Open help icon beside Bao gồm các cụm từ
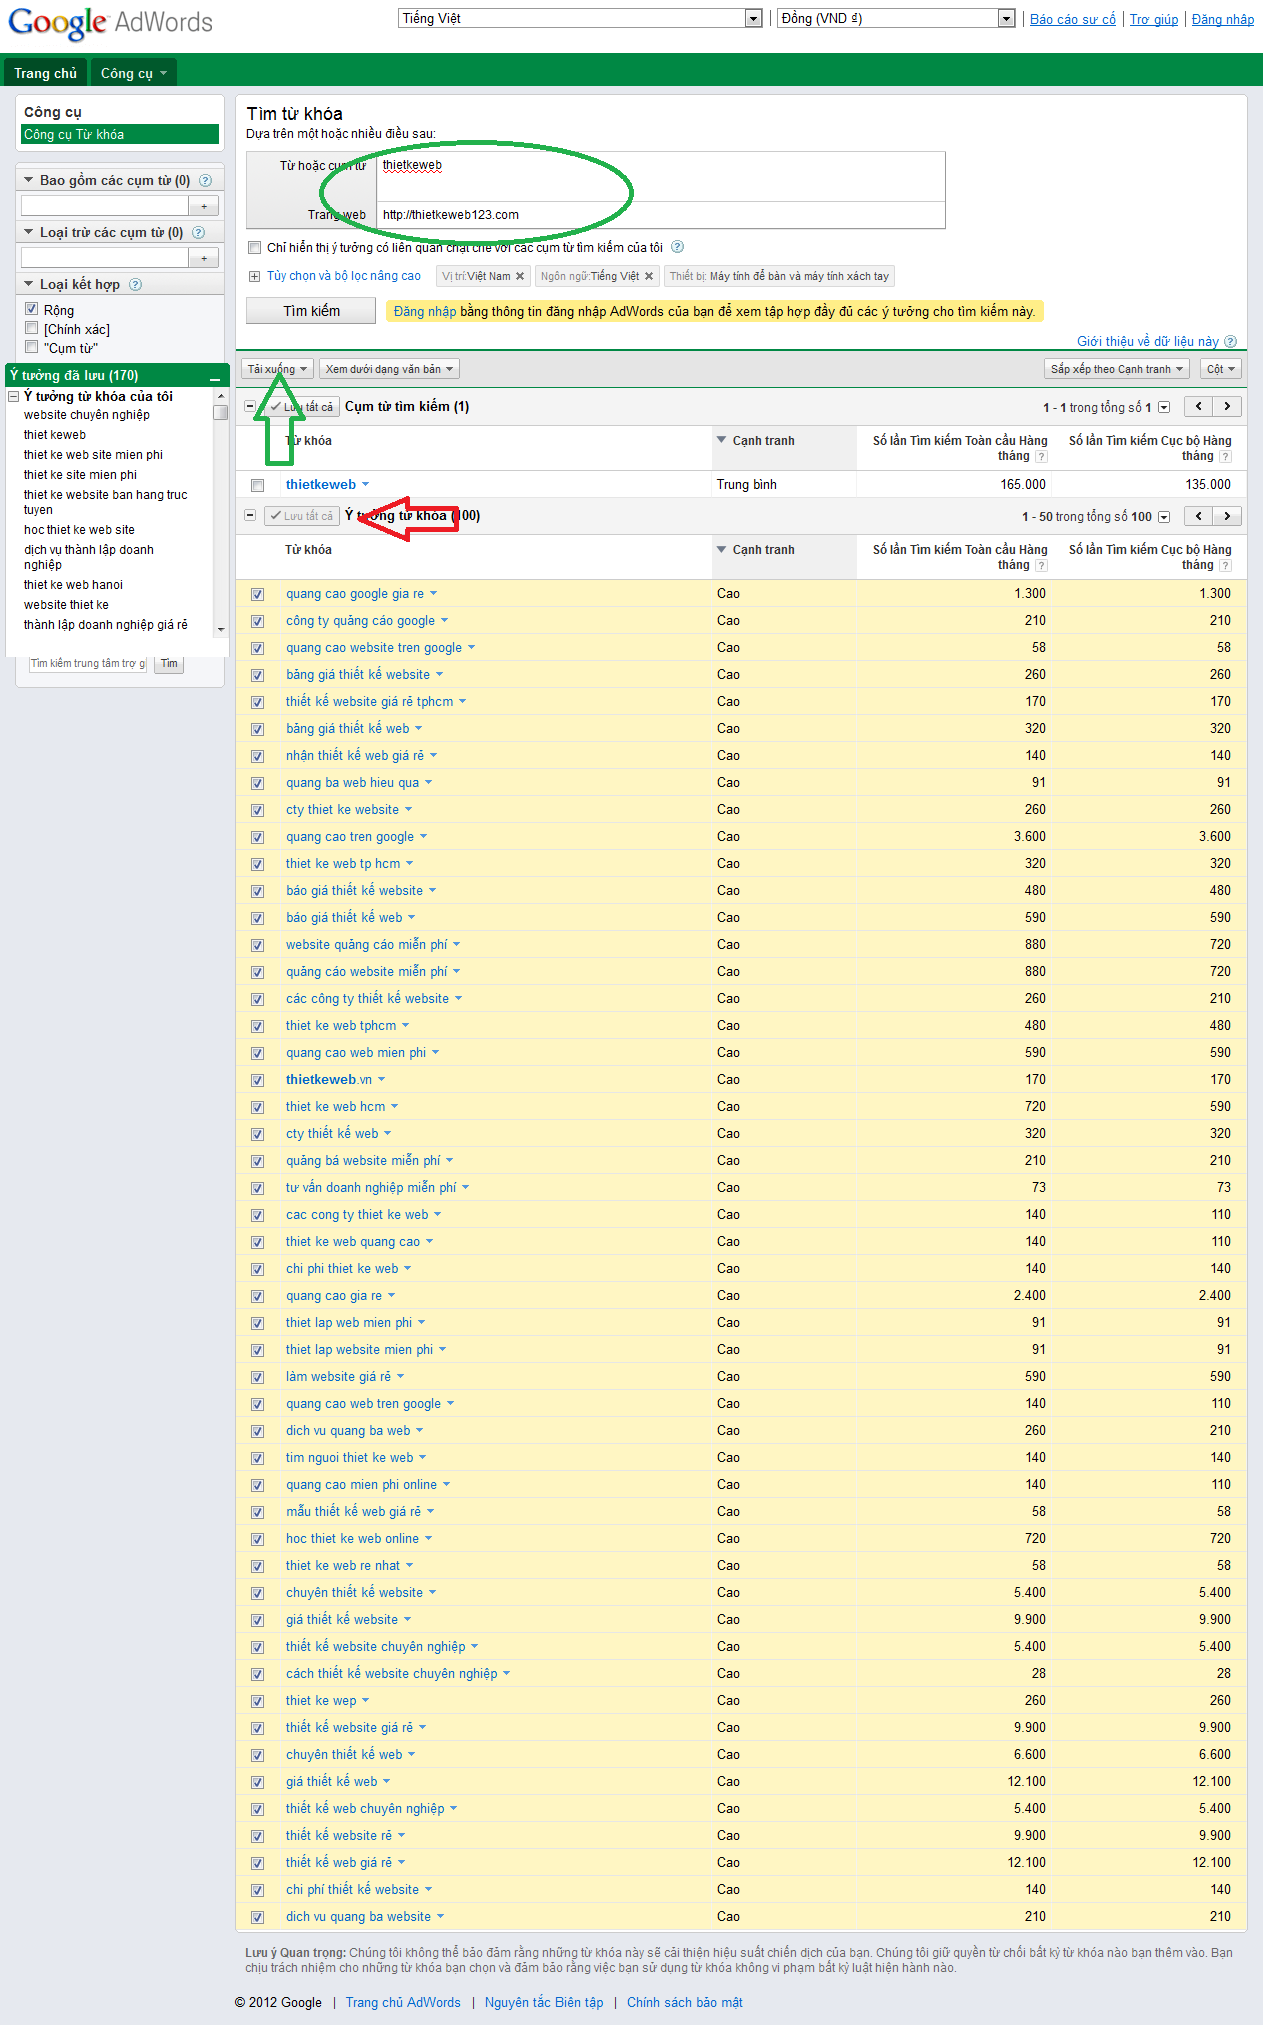Image resolution: width=1263 pixels, height=2025 pixels. (205, 181)
